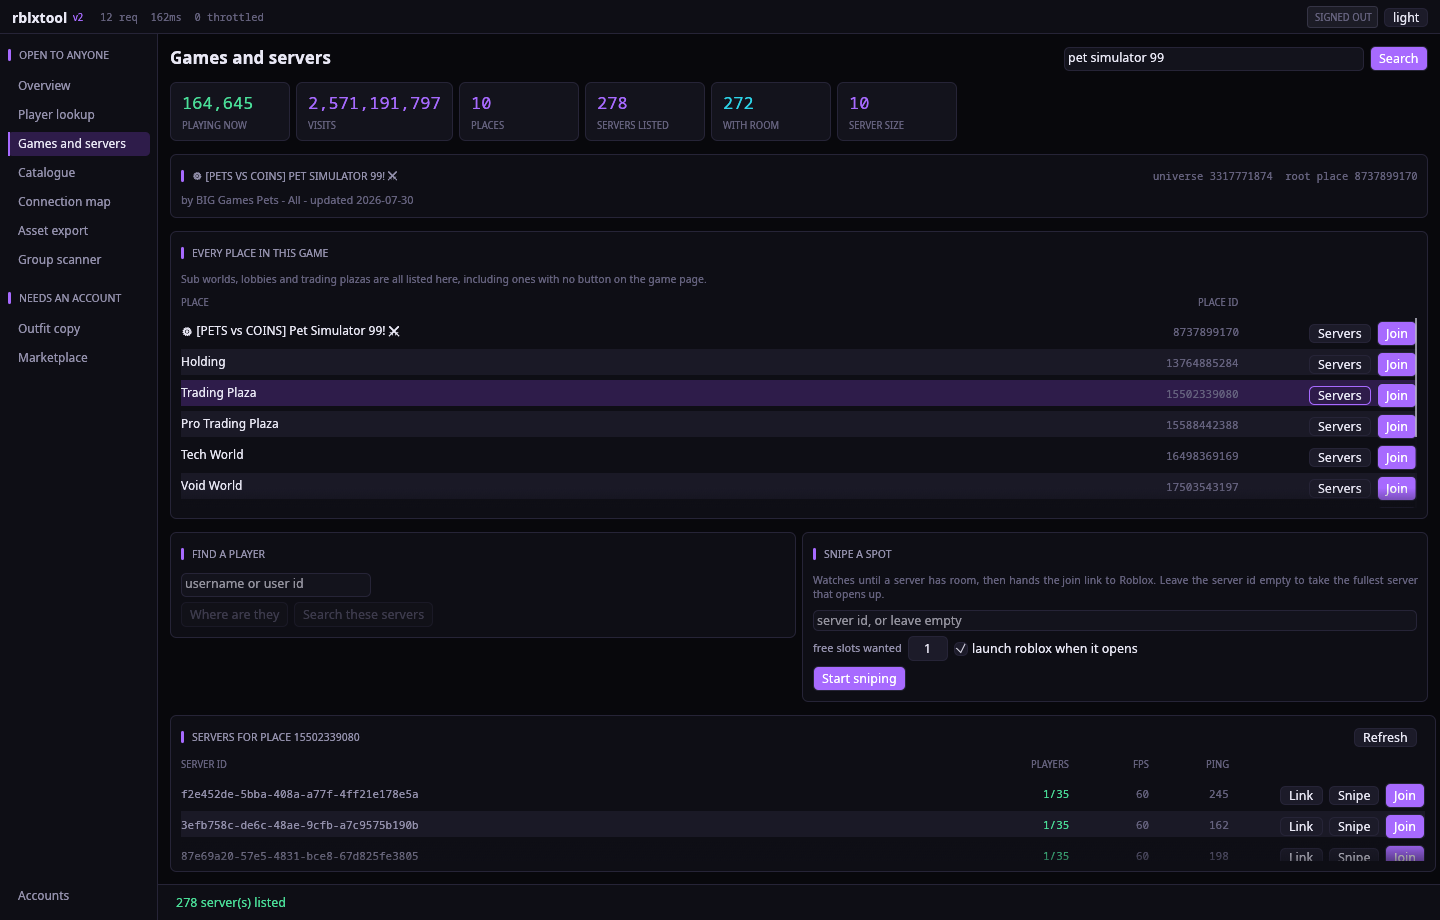Join server 3efb758c
The height and width of the screenshot is (920, 1440).
pyautogui.click(x=1404, y=827)
